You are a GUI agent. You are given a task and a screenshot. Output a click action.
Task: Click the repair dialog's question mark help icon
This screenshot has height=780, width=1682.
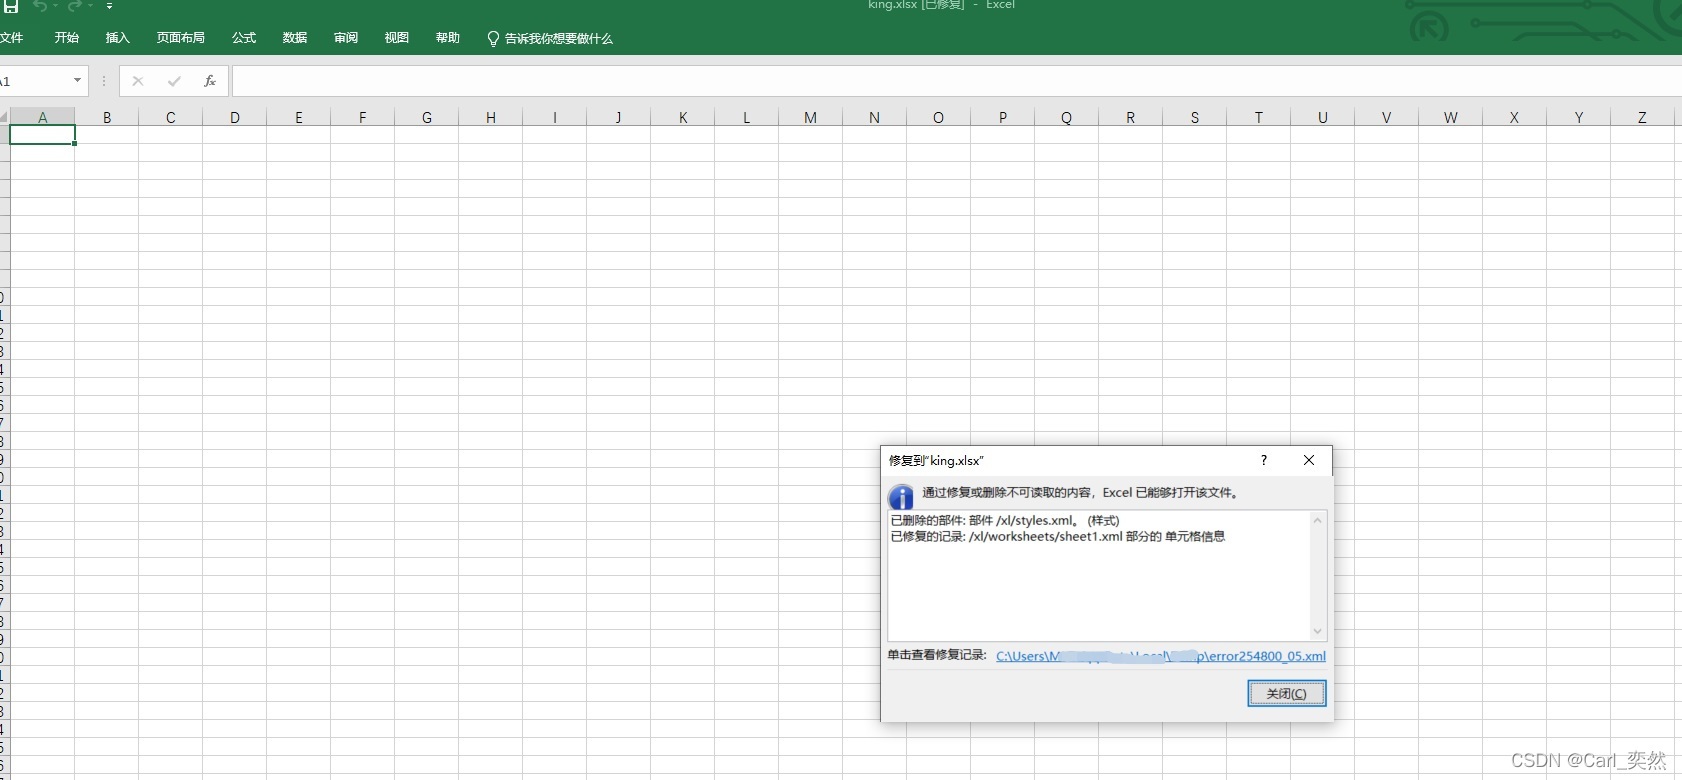coord(1264,460)
